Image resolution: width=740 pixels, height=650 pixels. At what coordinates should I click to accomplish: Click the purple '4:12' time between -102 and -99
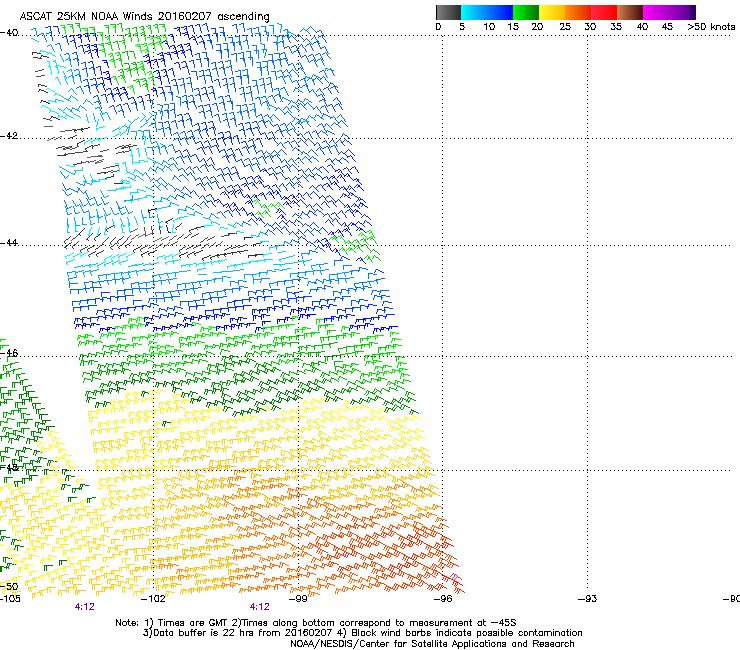pos(260,607)
